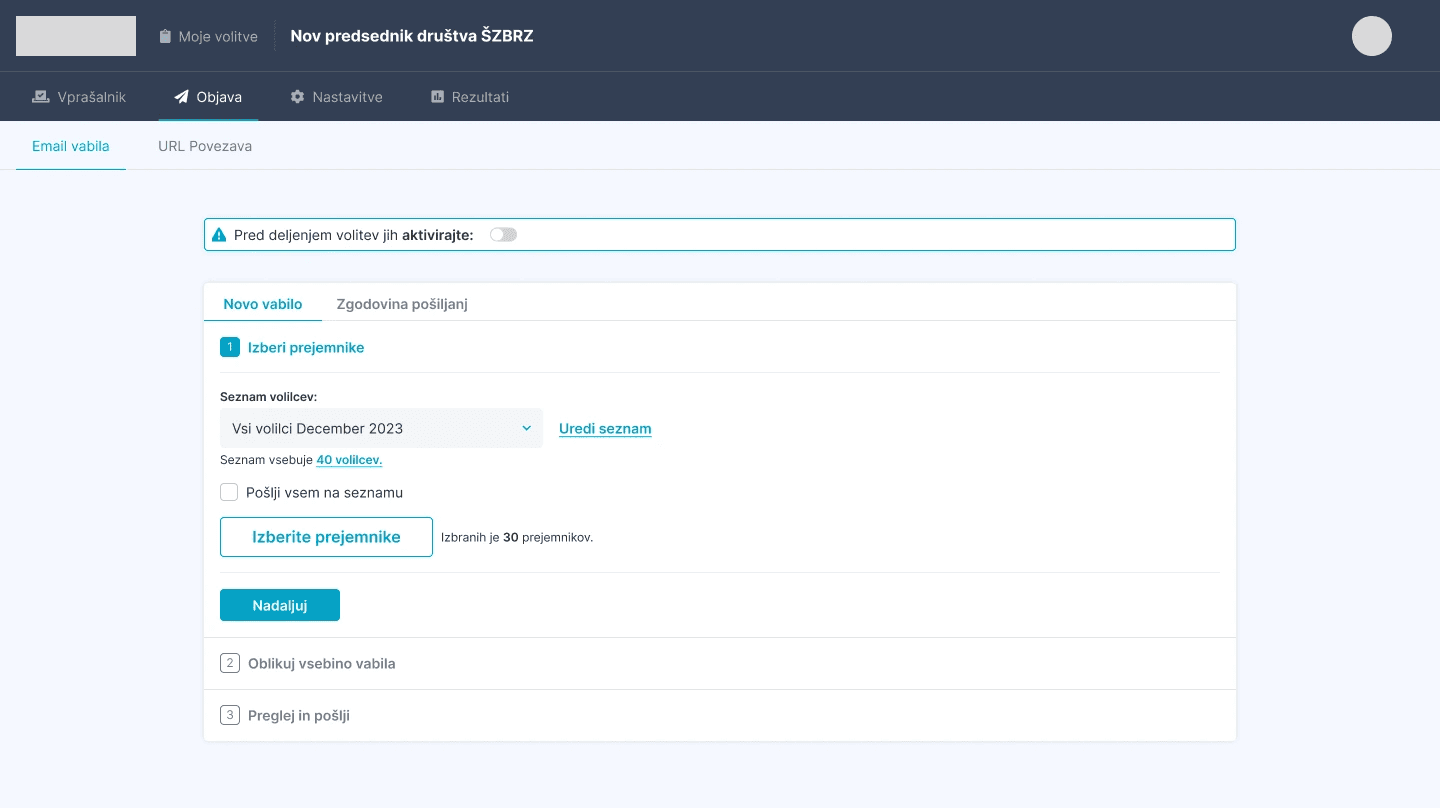The height and width of the screenshot is (808, 1440).
Task: Open the URL Povezava tab
Action: [x=205, y=146]
